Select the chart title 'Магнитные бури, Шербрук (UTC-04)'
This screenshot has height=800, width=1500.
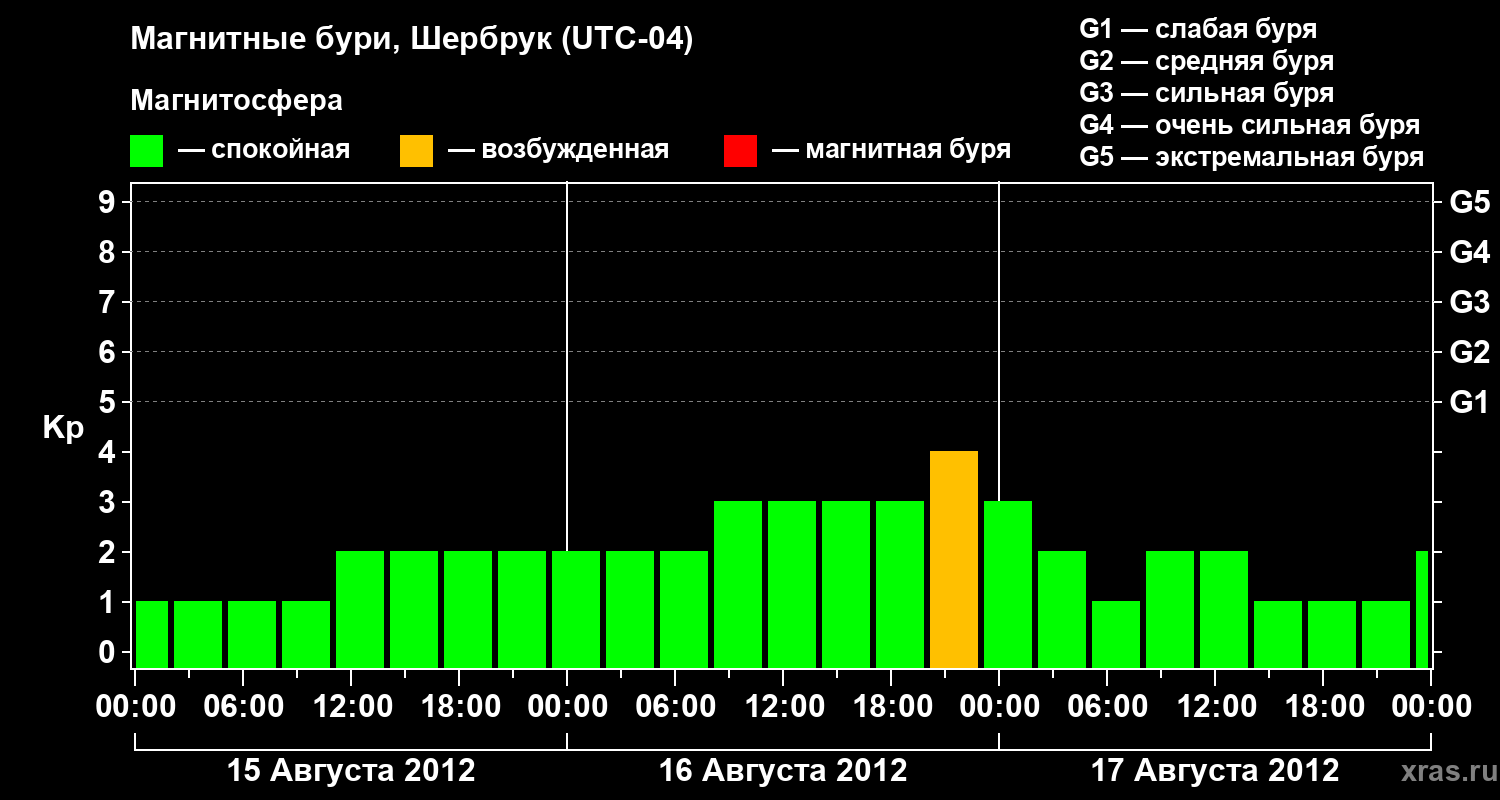click(x=412, y=41)
